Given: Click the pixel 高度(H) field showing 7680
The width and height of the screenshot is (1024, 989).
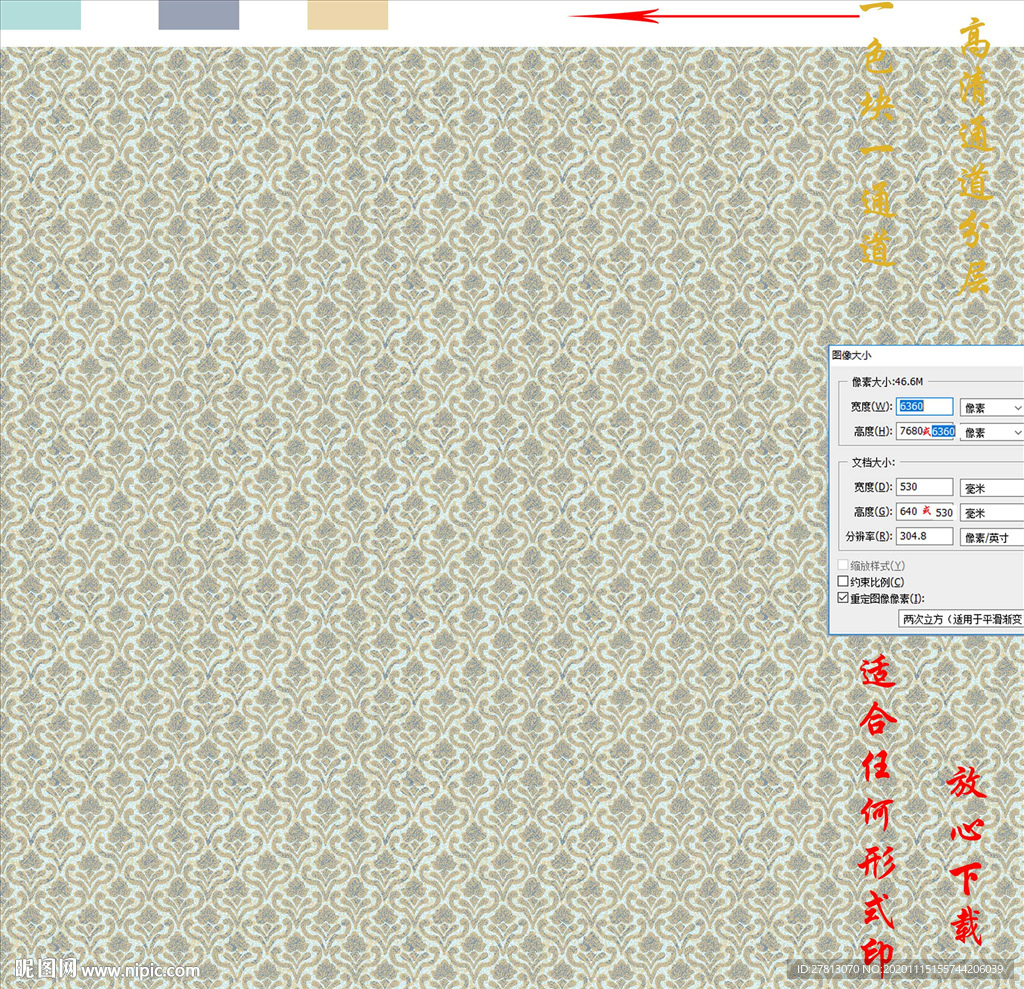Looking at the screenshot, I should [x=926, y=431].
